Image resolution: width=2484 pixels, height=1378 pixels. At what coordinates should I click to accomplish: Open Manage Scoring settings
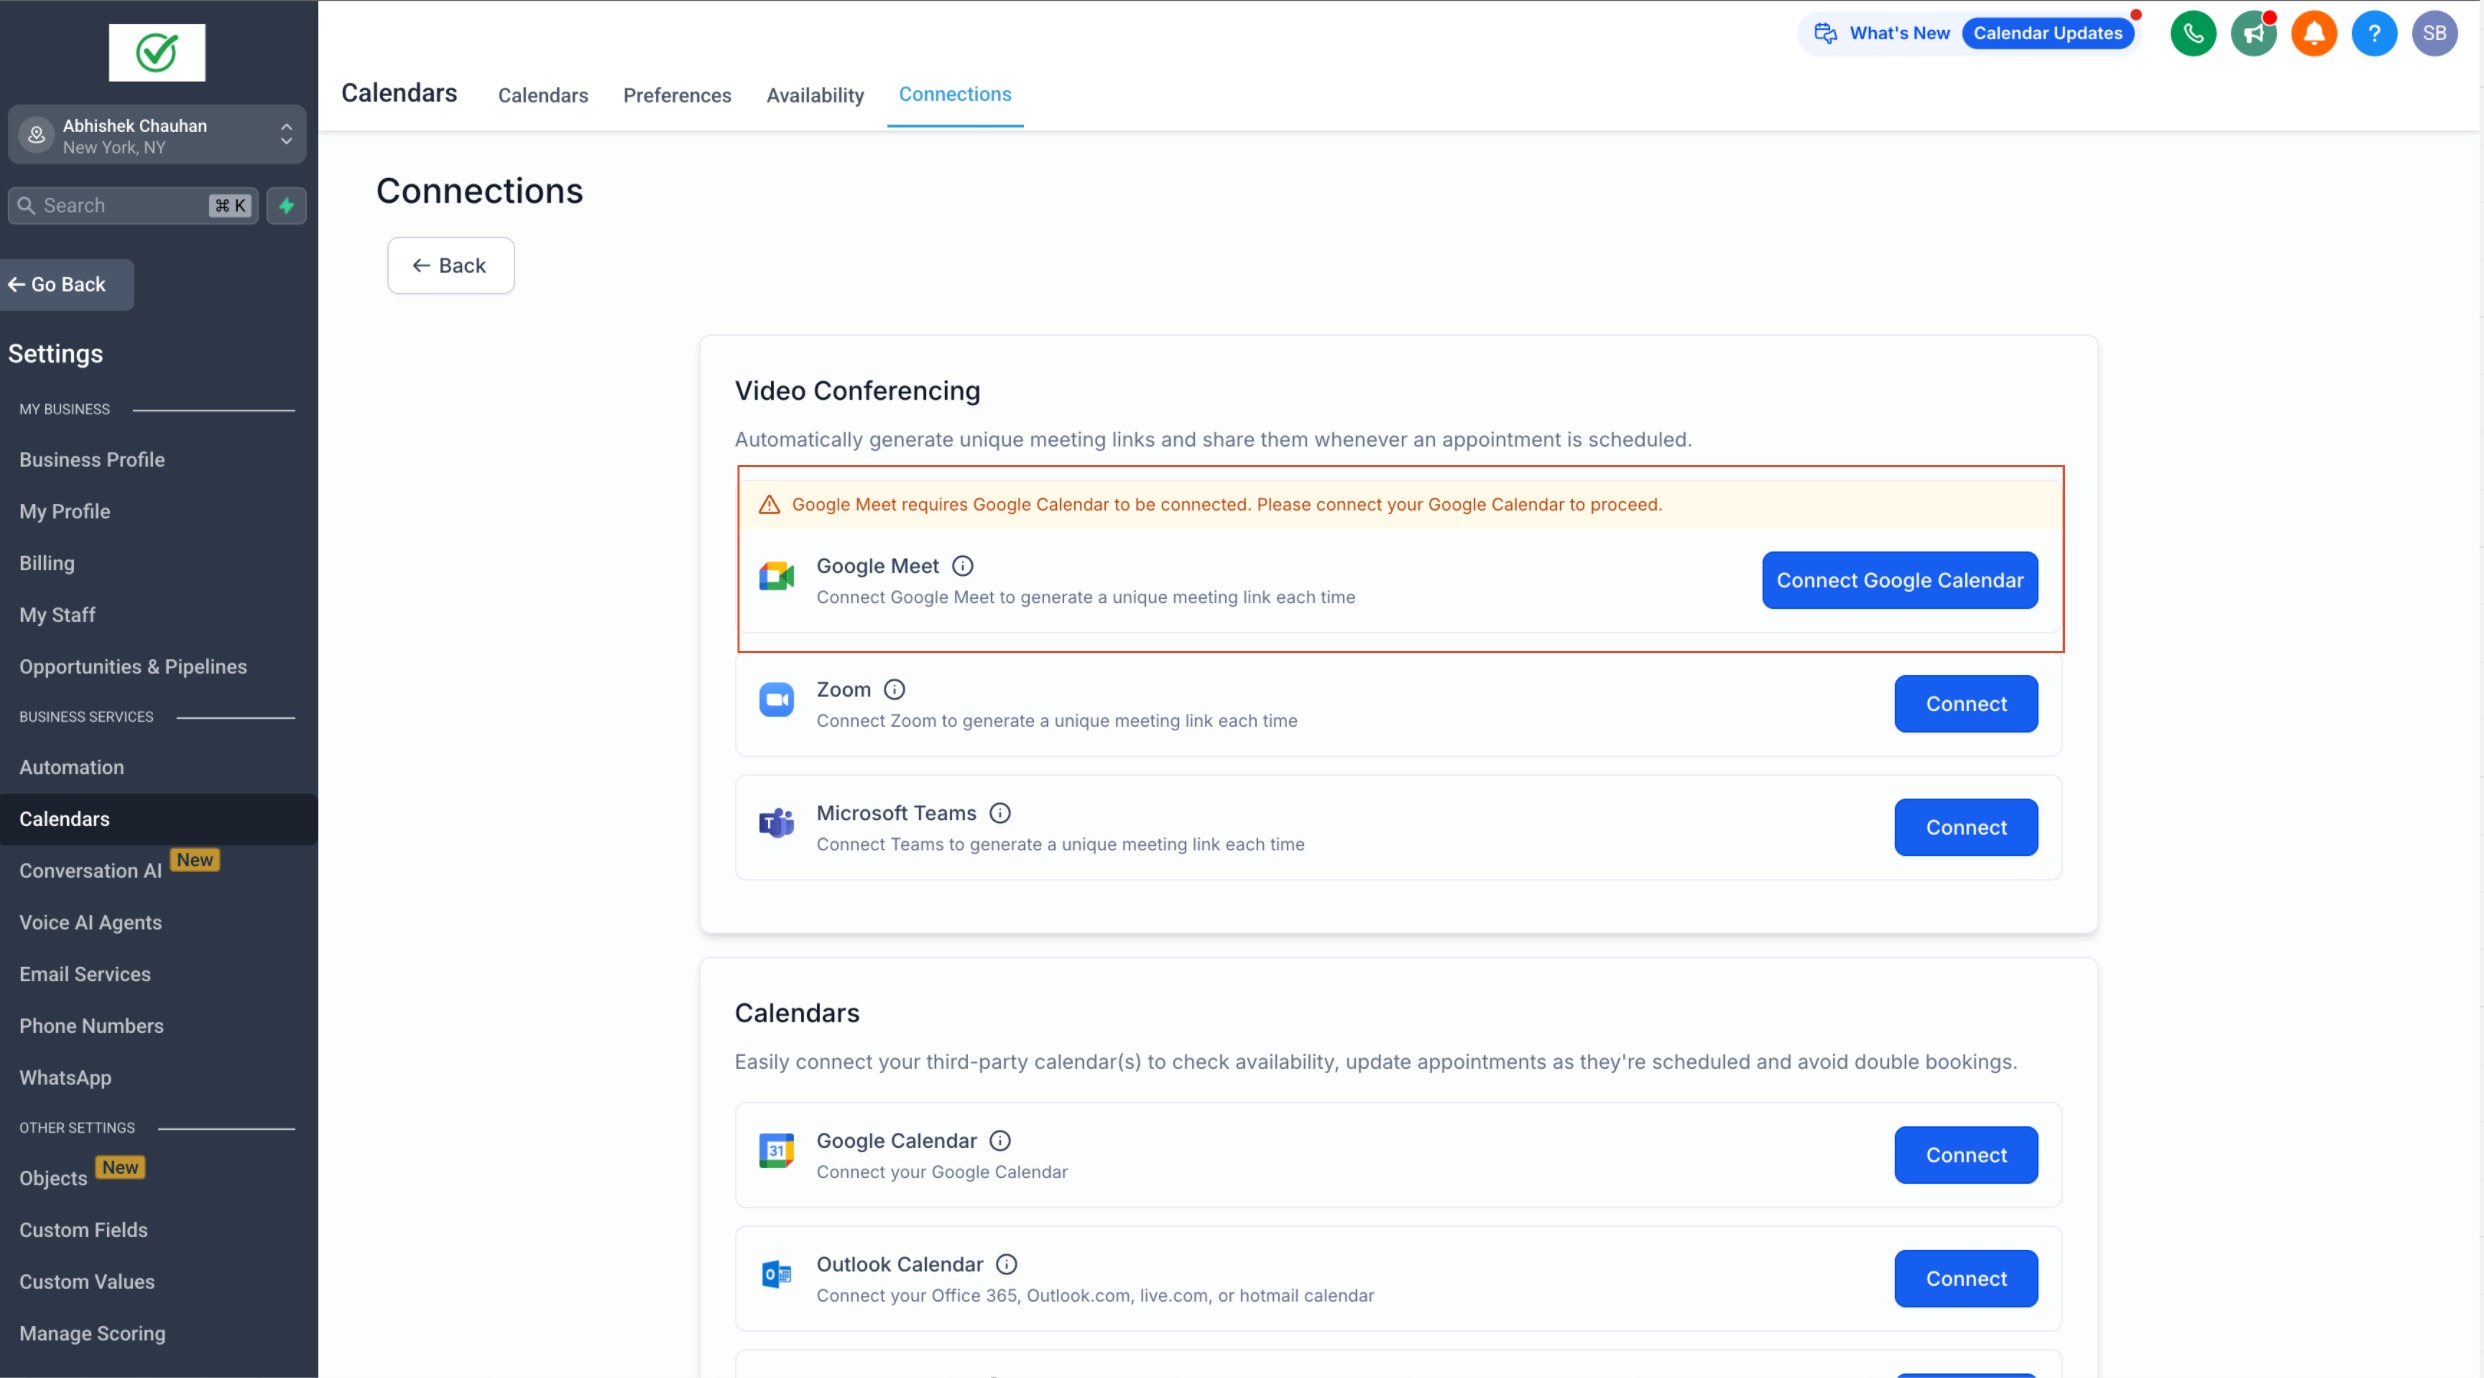tap(92, 1335)
